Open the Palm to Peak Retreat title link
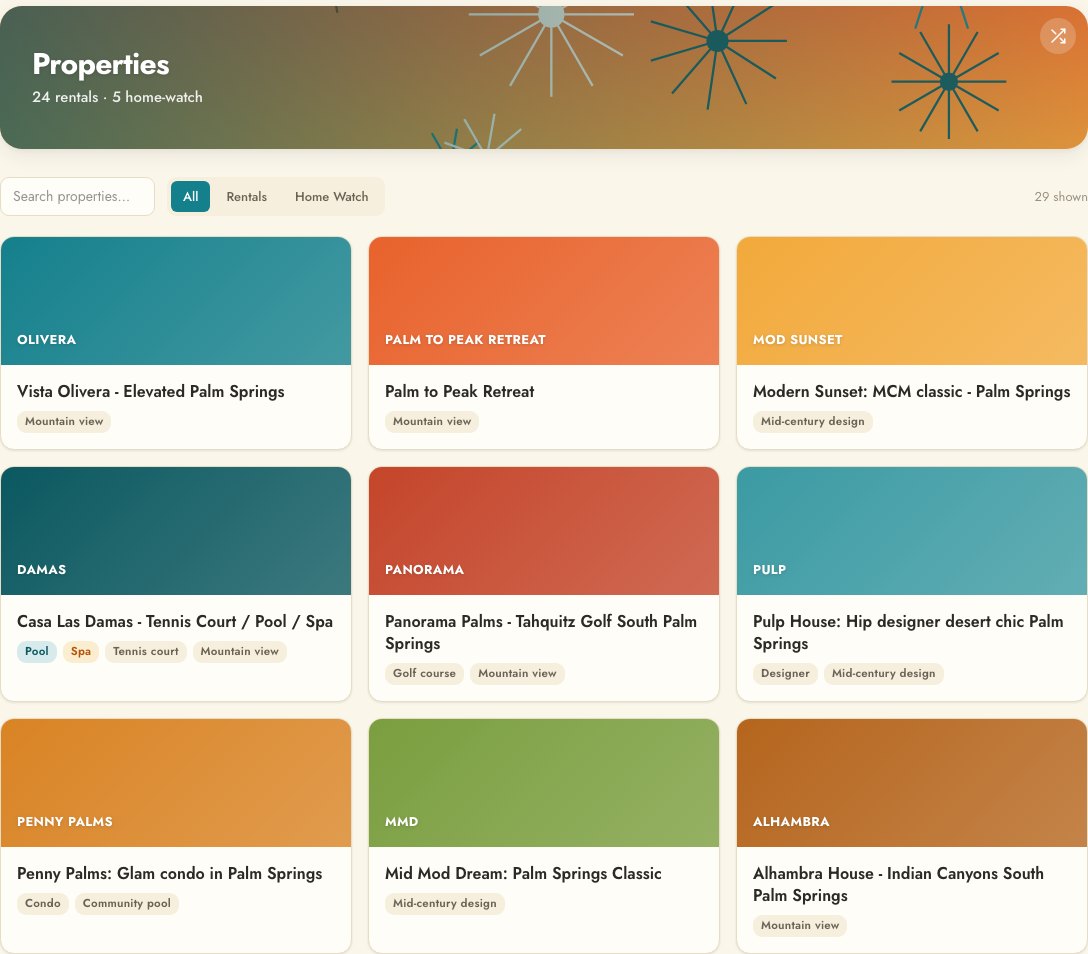Viewport: 1088px width, 954px height. tap(459, 391)
